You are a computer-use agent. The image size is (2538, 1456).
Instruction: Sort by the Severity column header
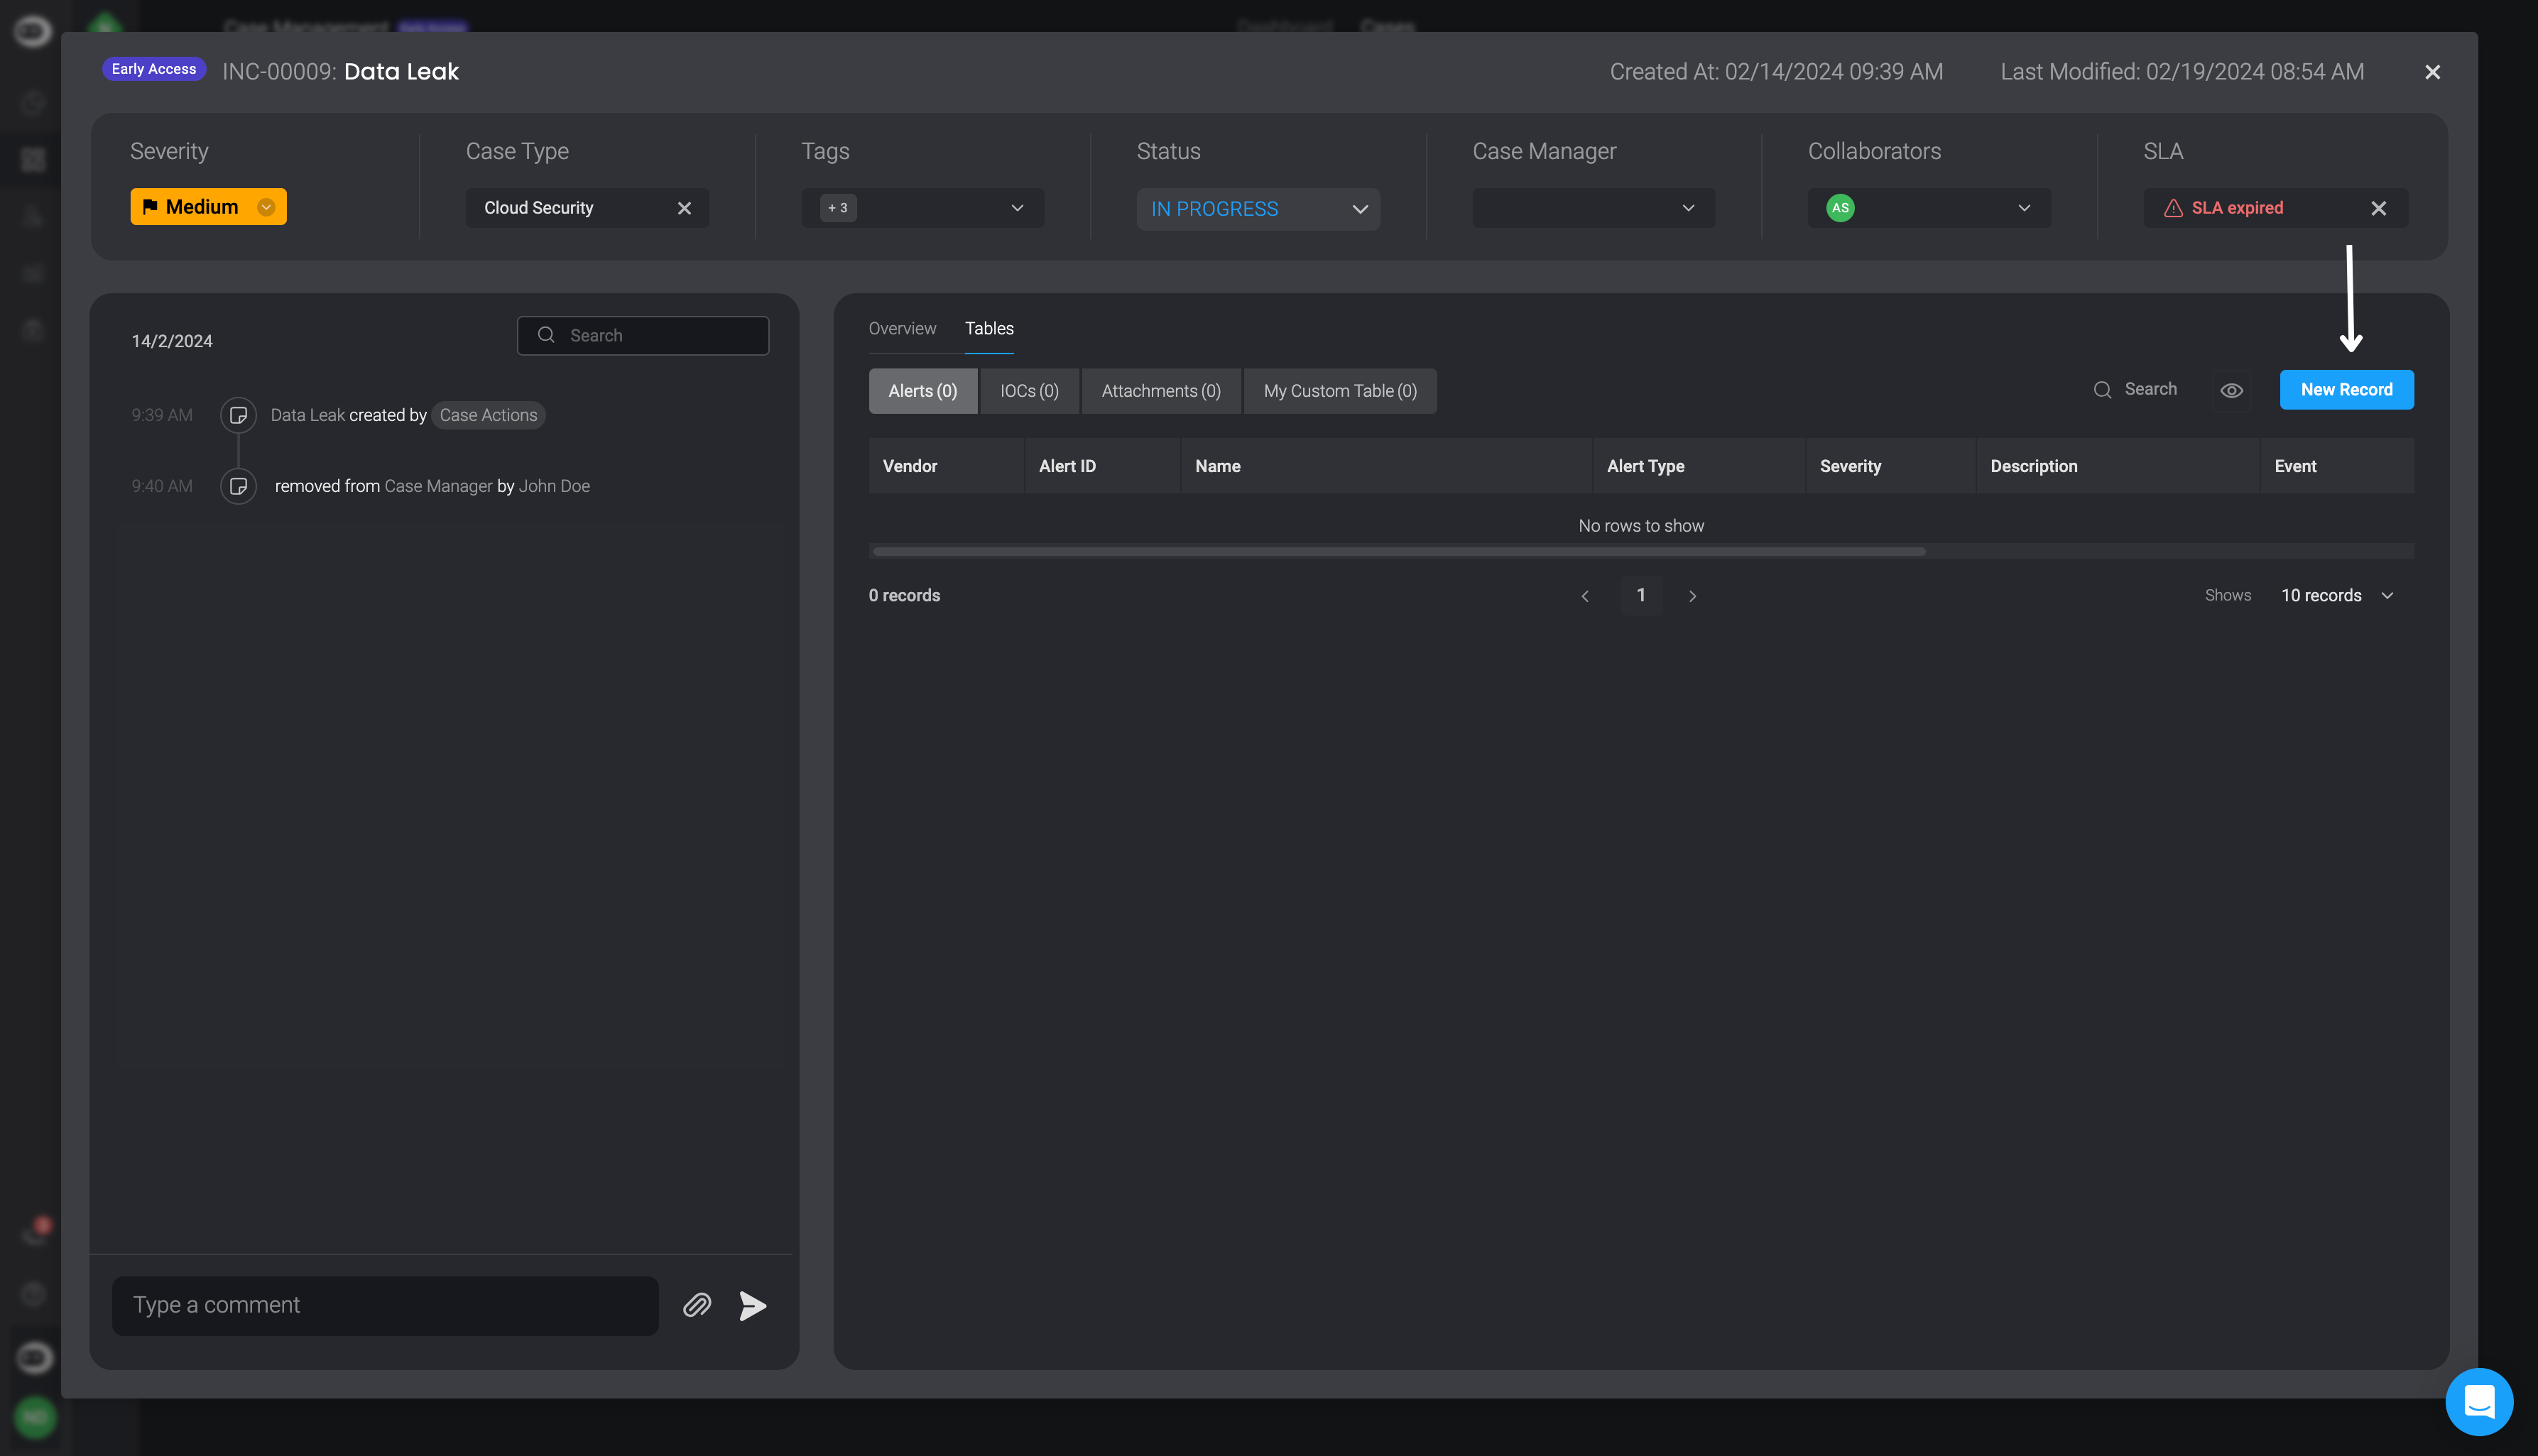pos(1890,466)
